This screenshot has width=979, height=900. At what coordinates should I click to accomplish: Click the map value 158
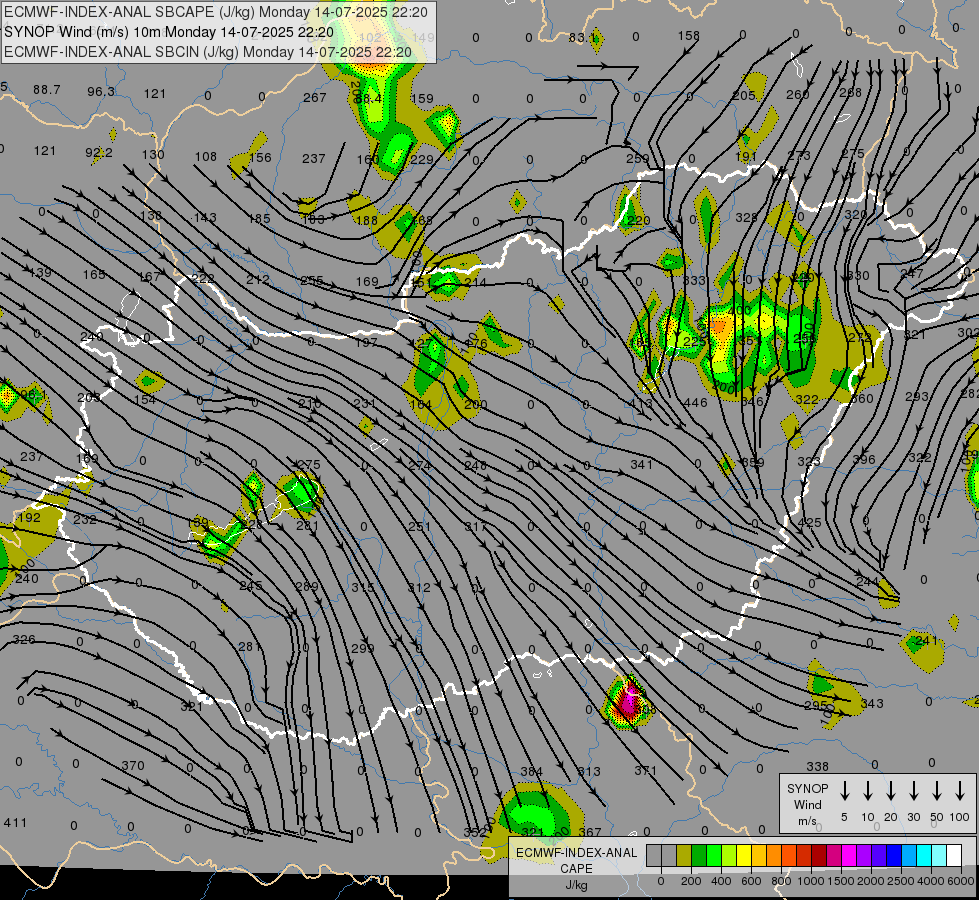(x=689, y=36)
